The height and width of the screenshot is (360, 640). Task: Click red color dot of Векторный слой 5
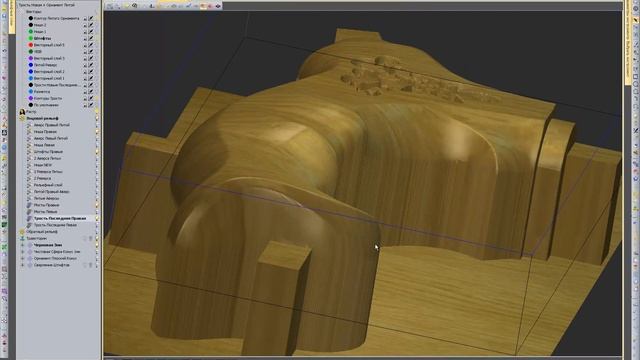click(x=31, y=45)
